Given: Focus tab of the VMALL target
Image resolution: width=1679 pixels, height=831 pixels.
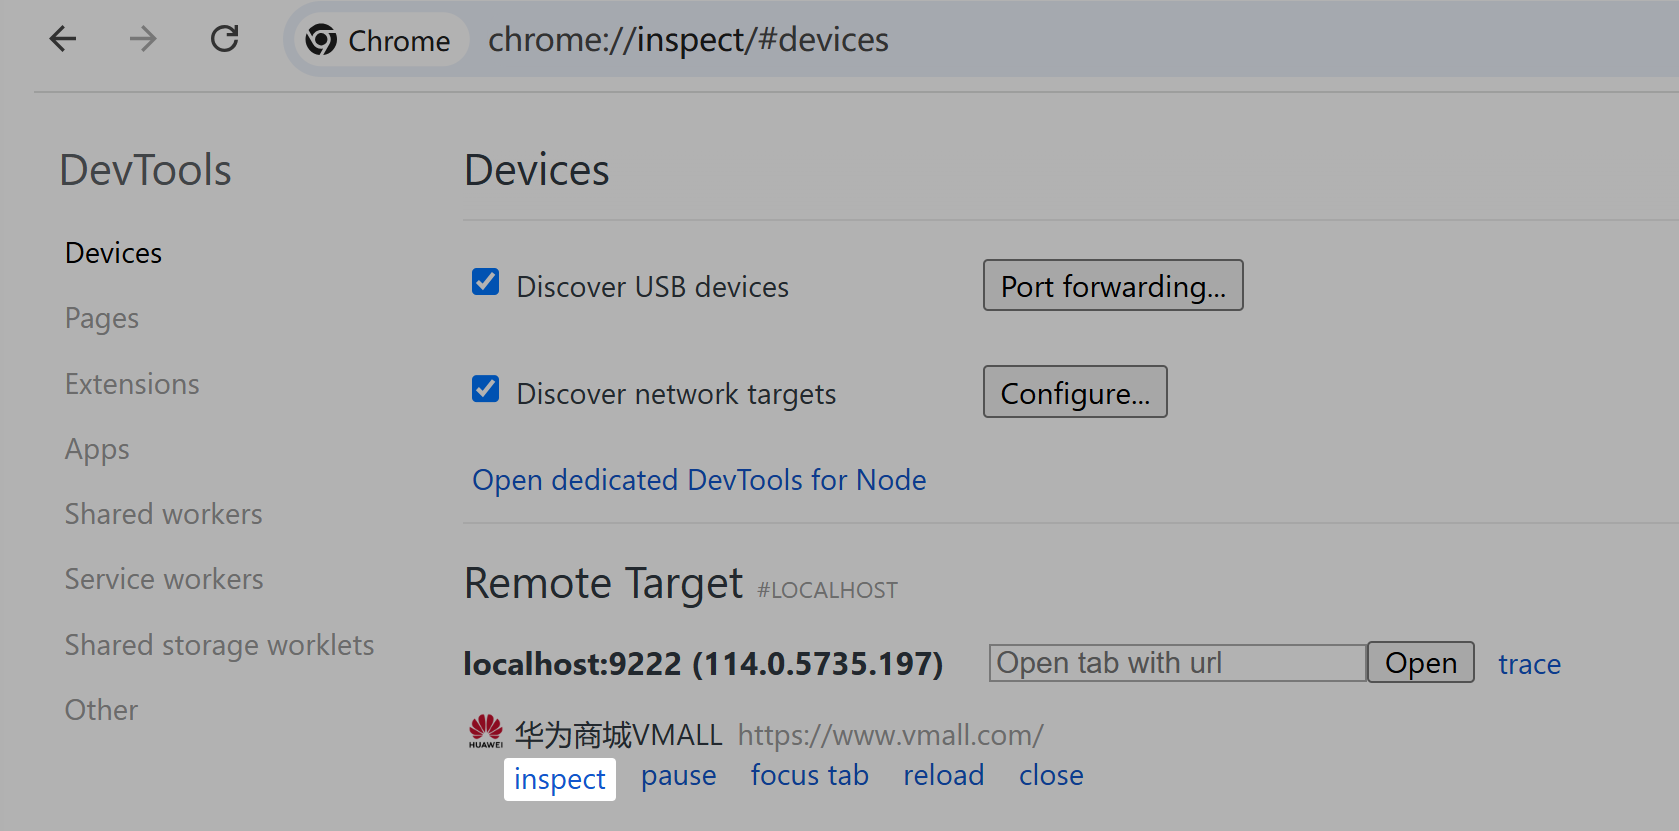Looking at the screenshot, I should pos(810,776).
